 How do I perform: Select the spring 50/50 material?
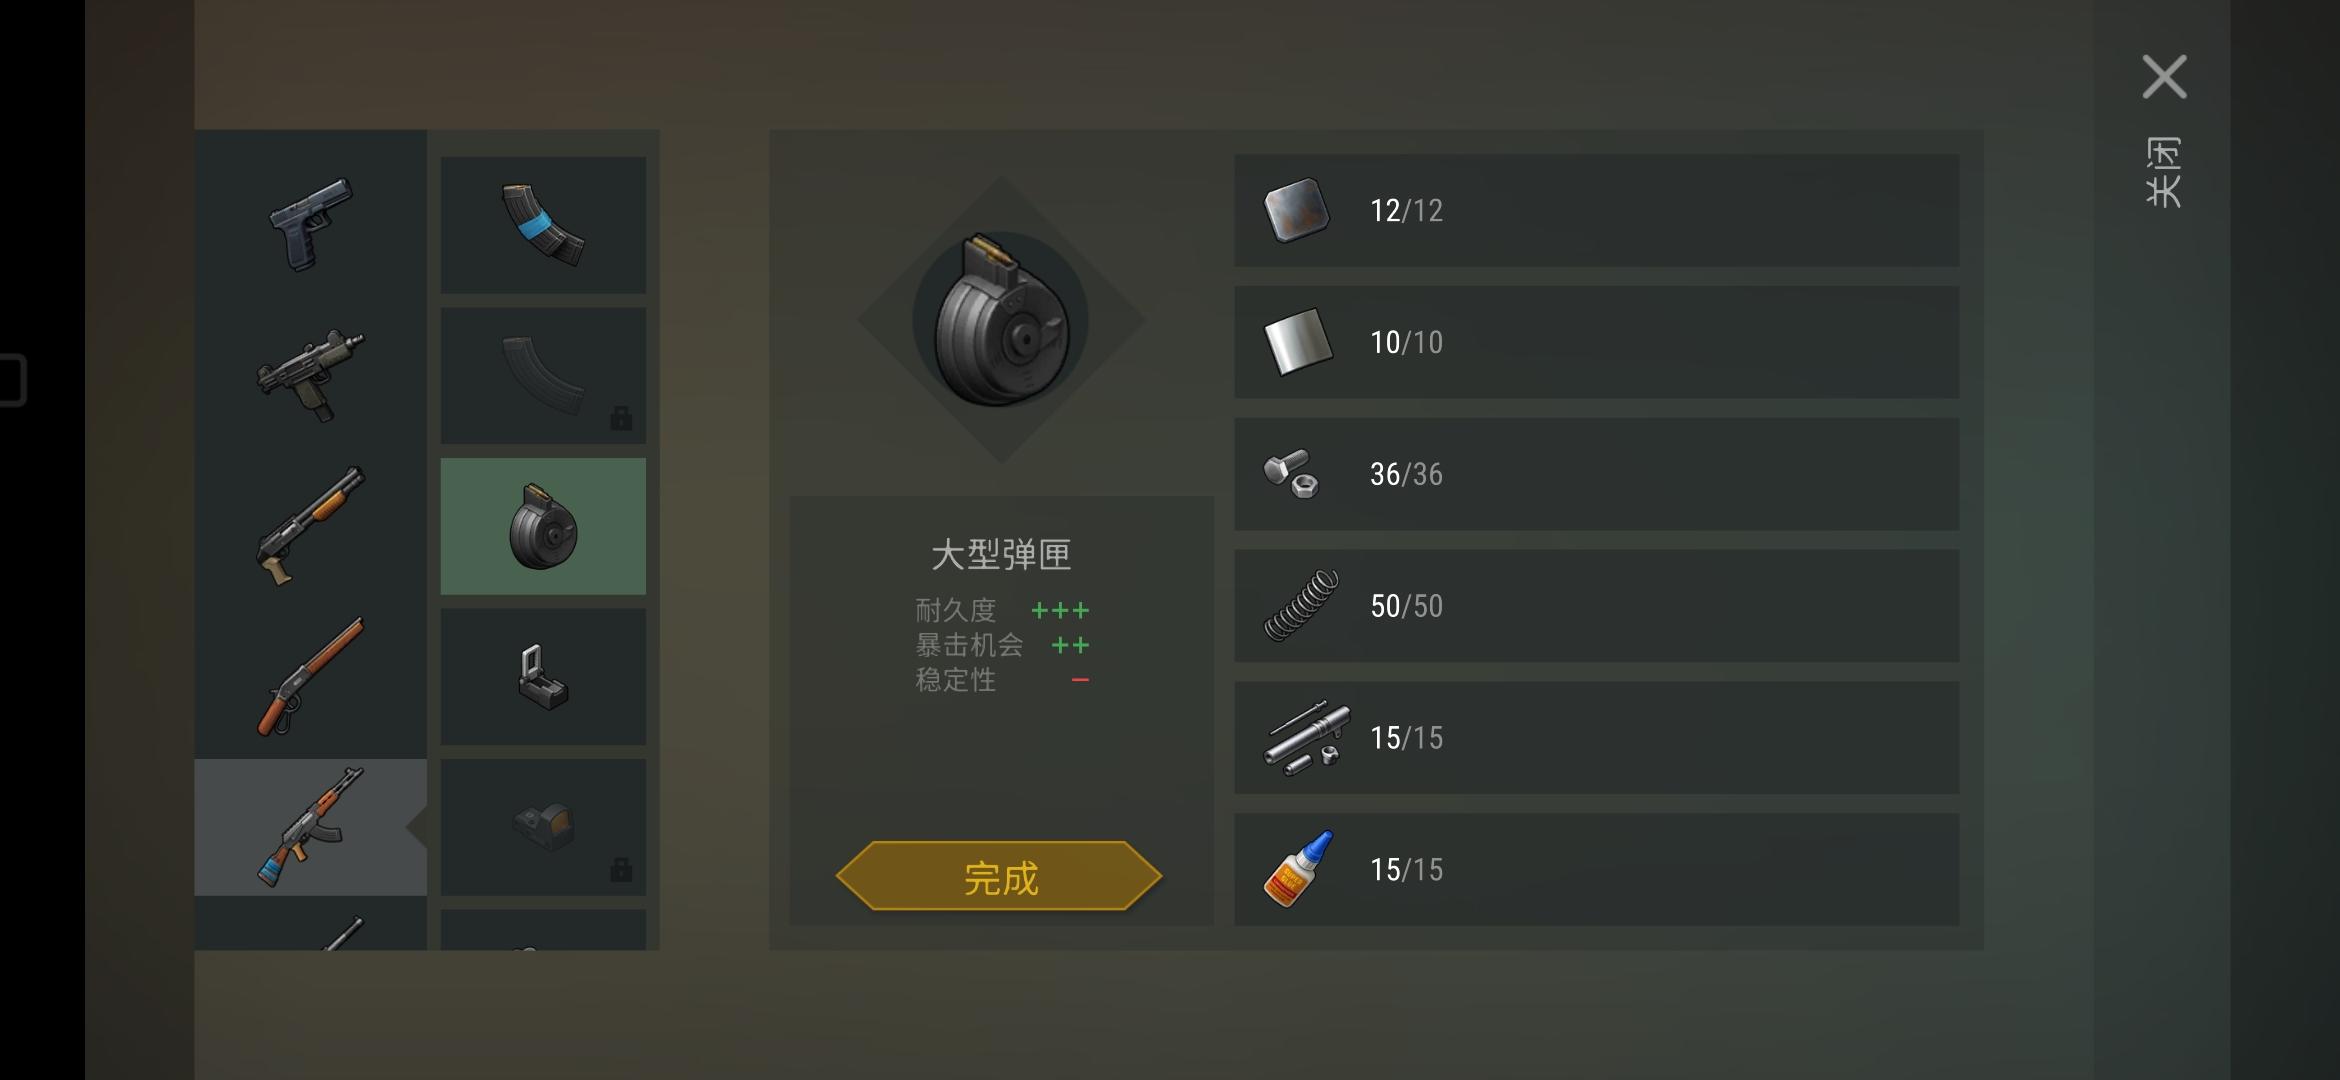coord(1596,606)
